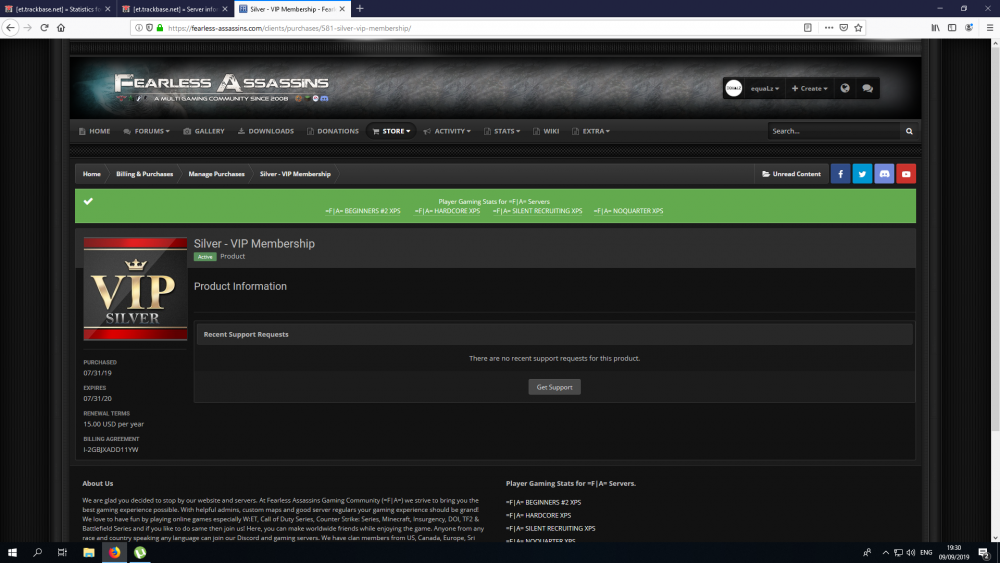
Task: Open volume speaker tray icon
Action: pos(911,552)
